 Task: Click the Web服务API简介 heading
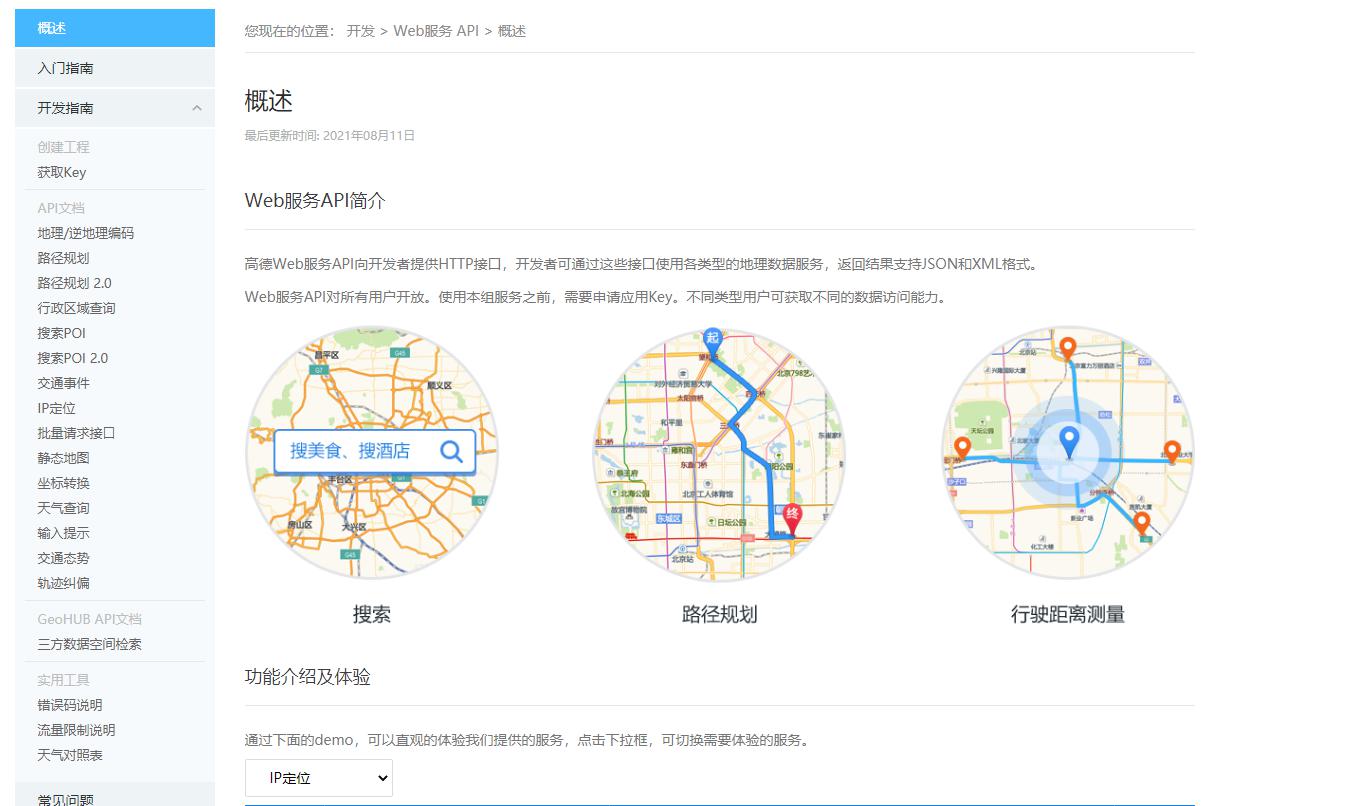click(x=315, y=200)
